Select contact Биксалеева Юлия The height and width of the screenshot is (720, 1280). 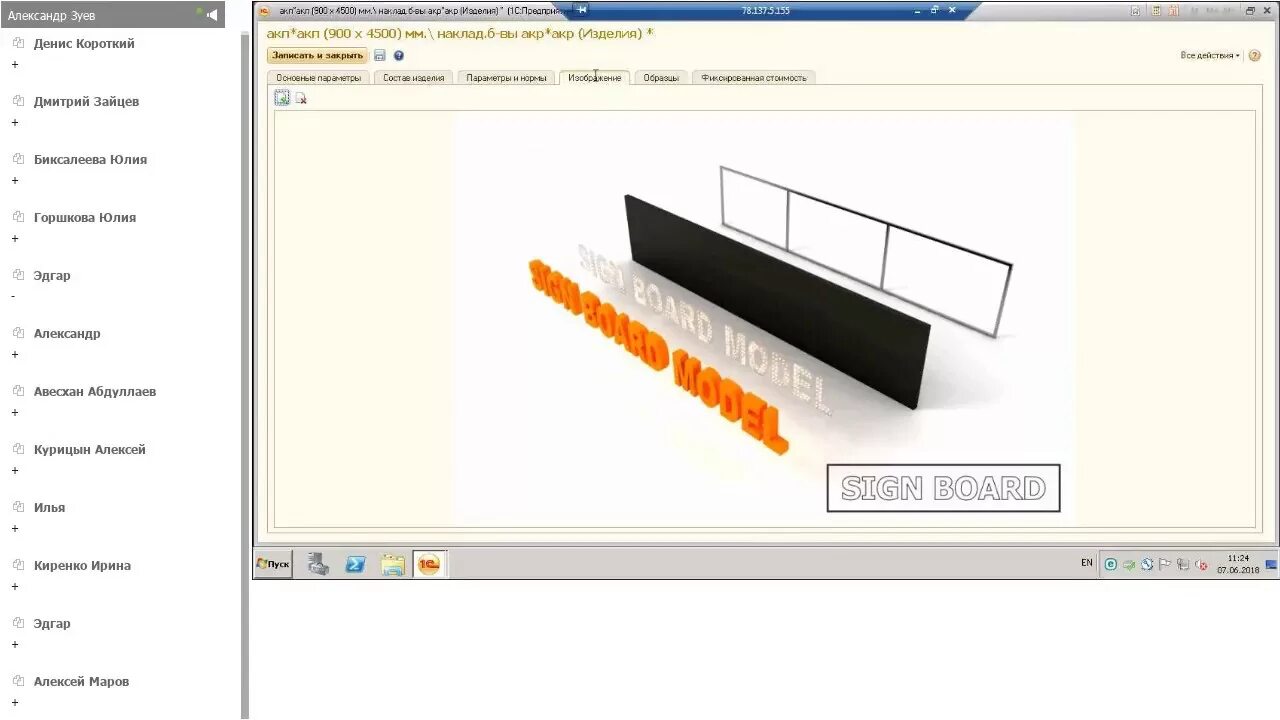point(90,159)
